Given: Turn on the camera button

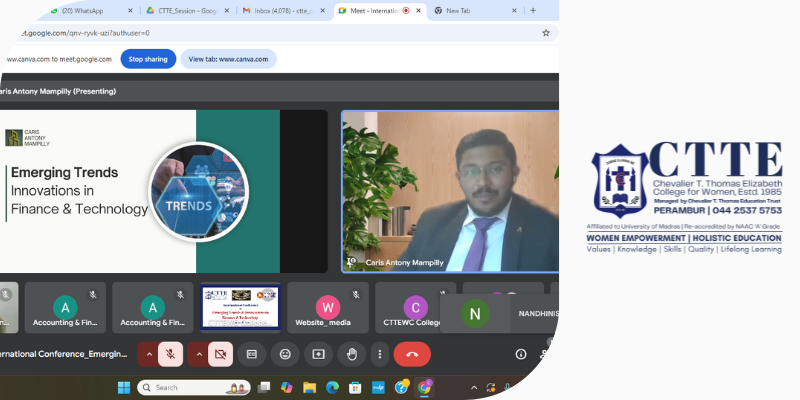Looking at the screenshot, I should point(220,354).
